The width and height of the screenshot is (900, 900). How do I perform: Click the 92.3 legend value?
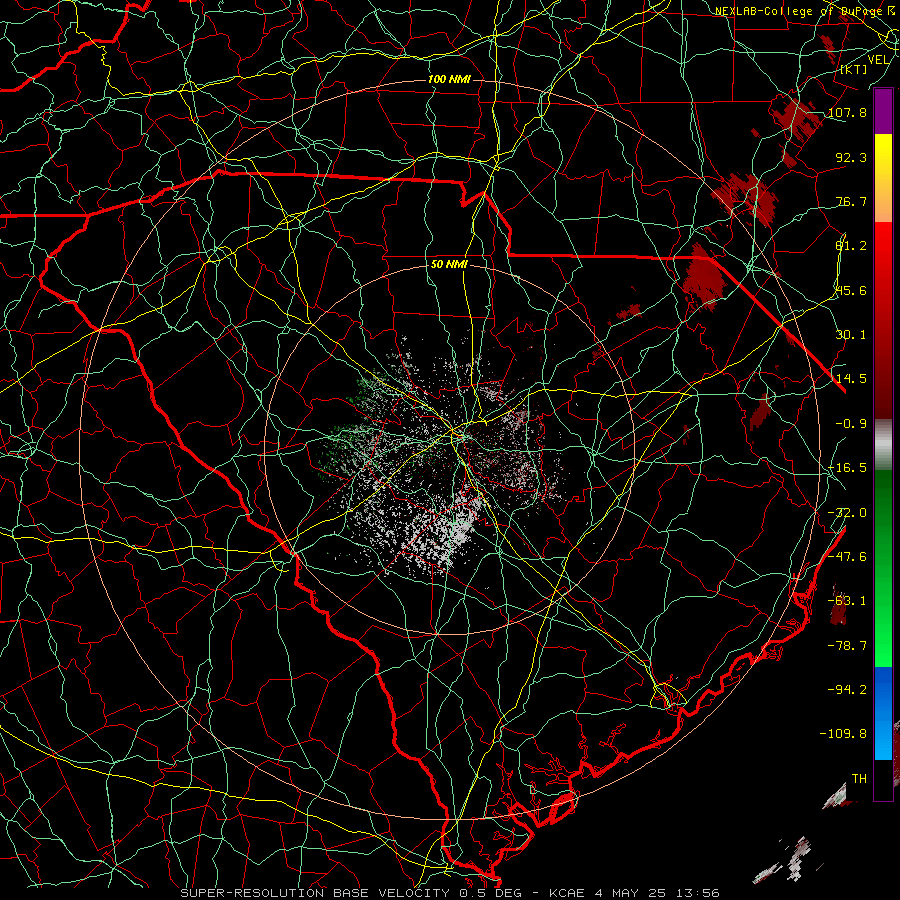point(851,157)
